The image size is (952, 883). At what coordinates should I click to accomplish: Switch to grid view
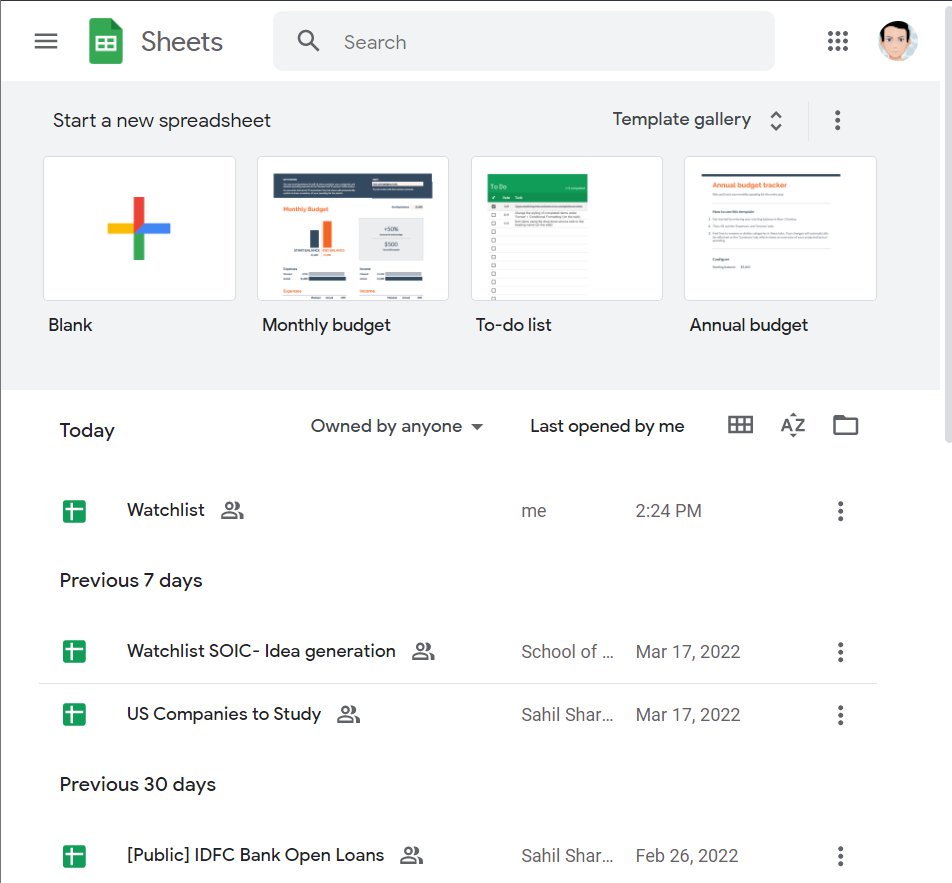tap(740, 425)
